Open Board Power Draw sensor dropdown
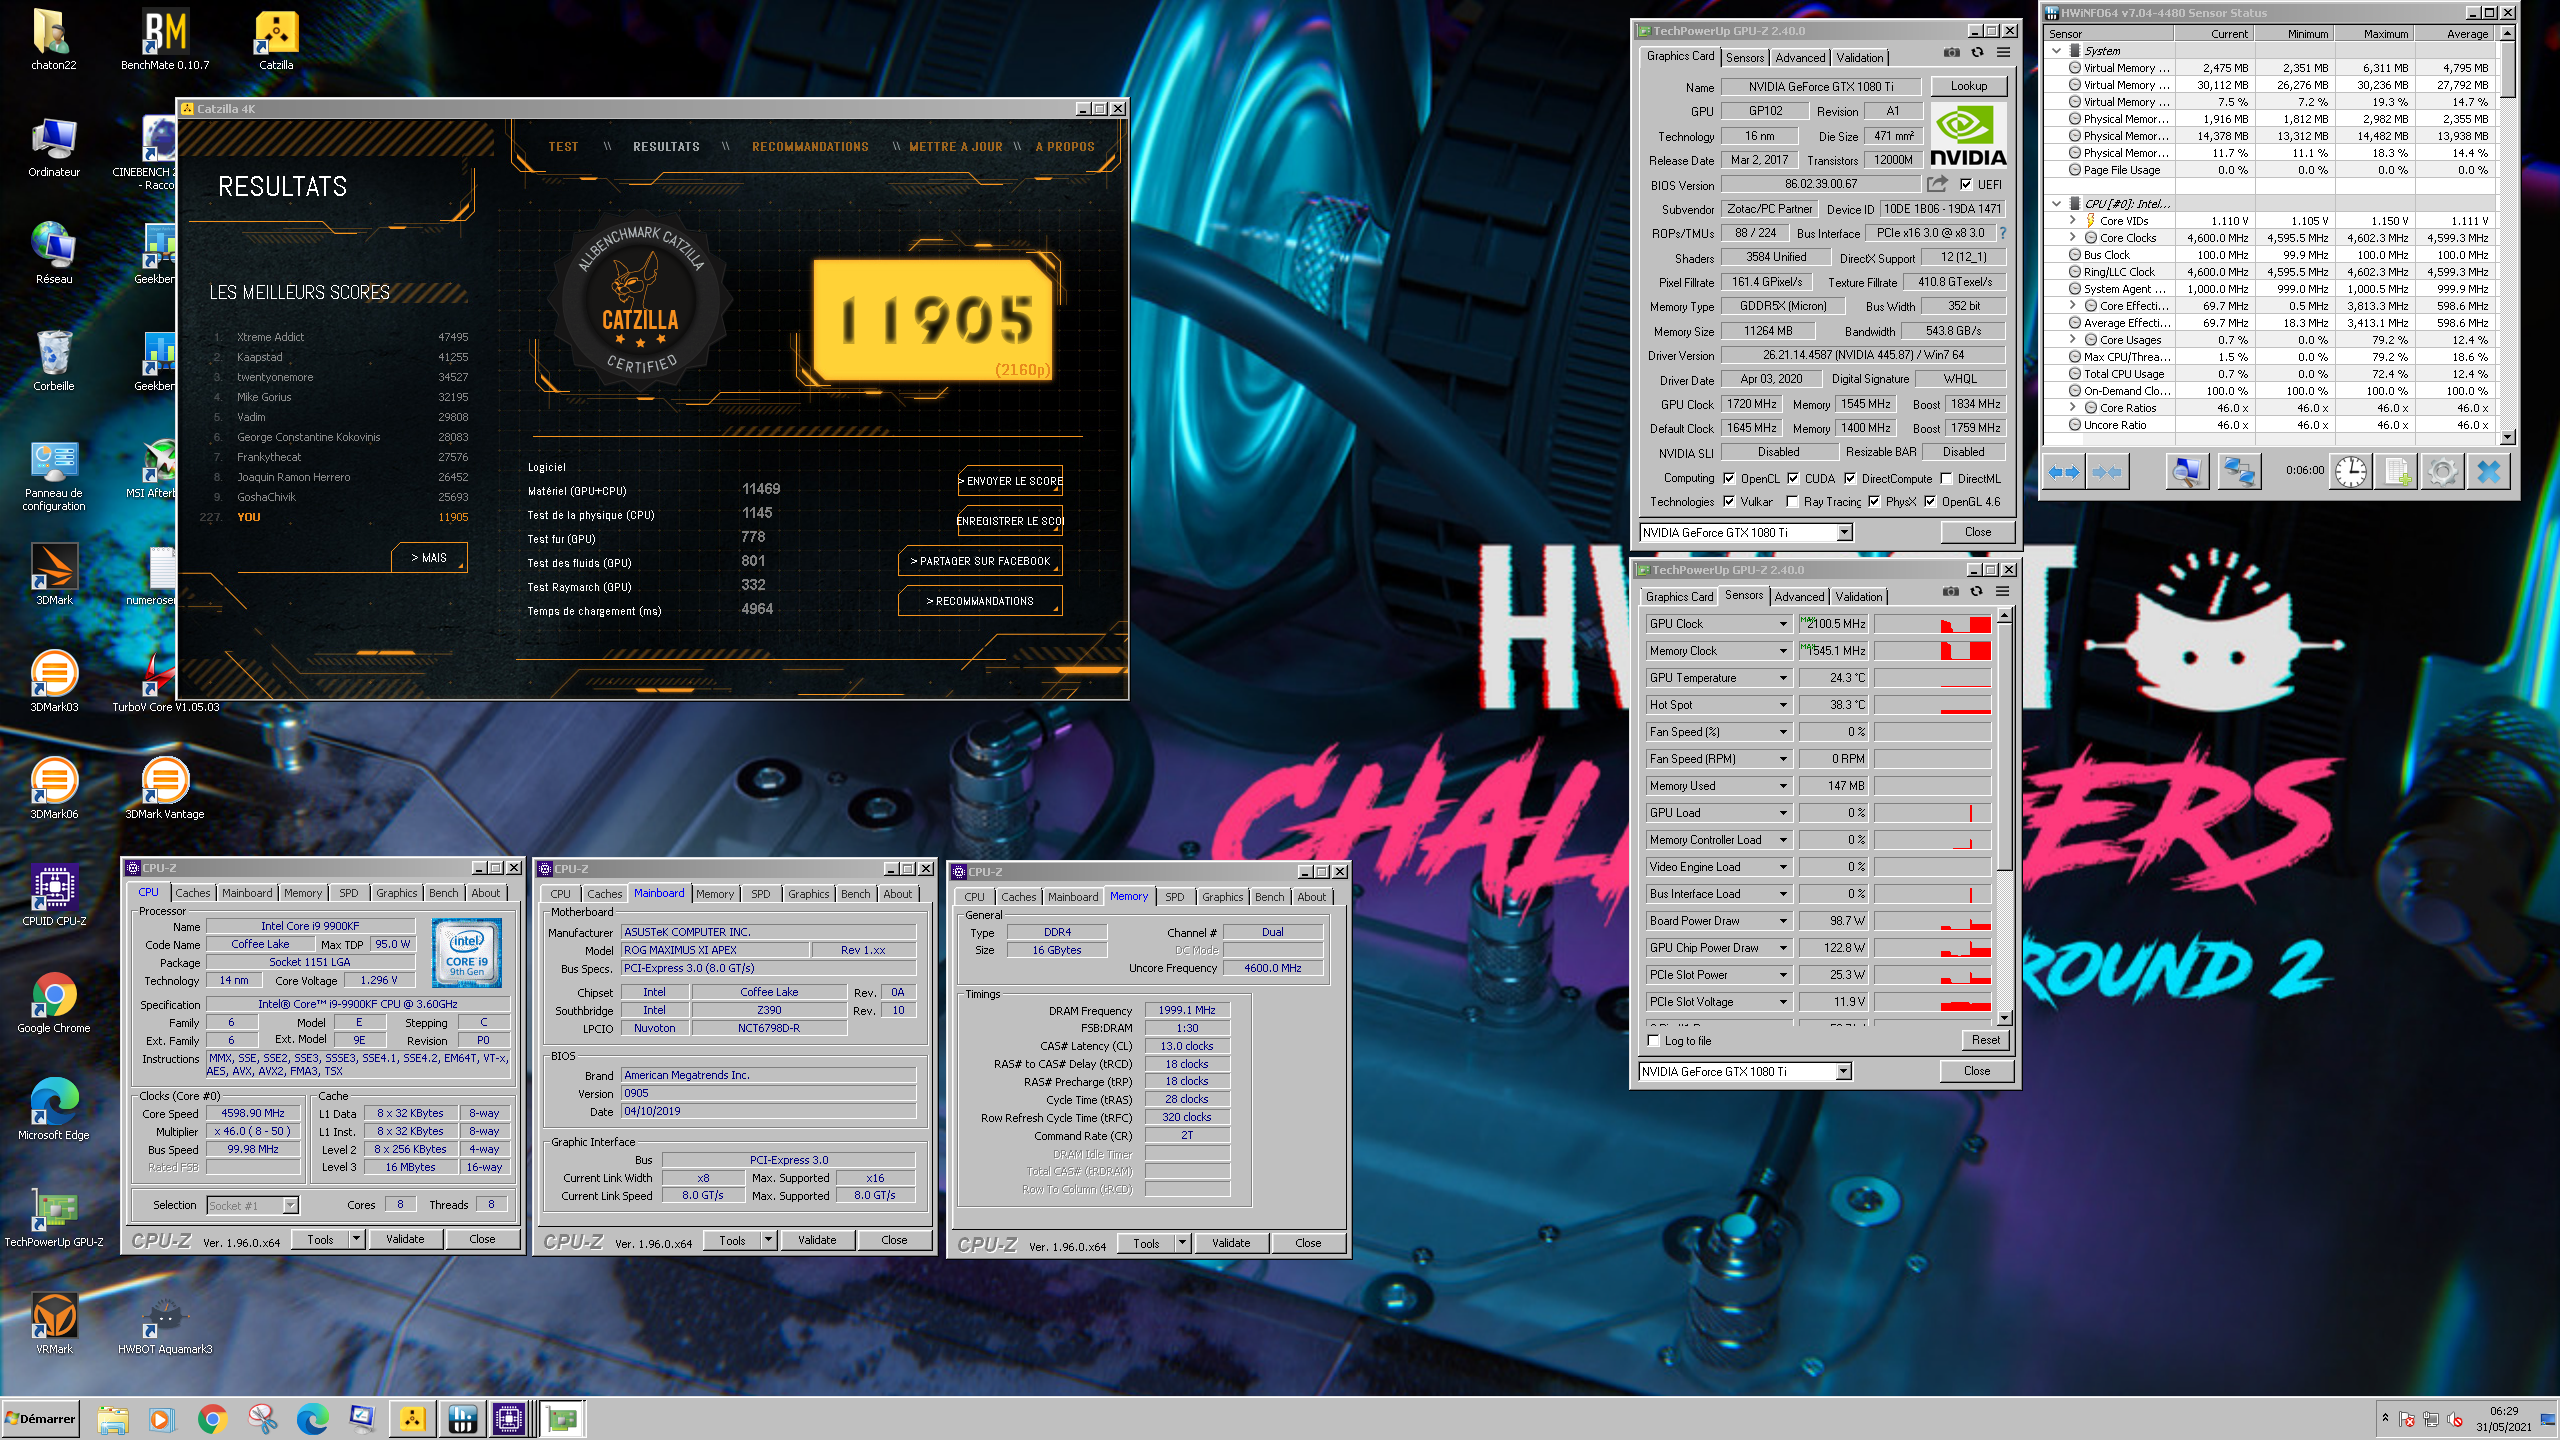This screenshot has height=1440, width=2560. click(x=1783, y=921)
